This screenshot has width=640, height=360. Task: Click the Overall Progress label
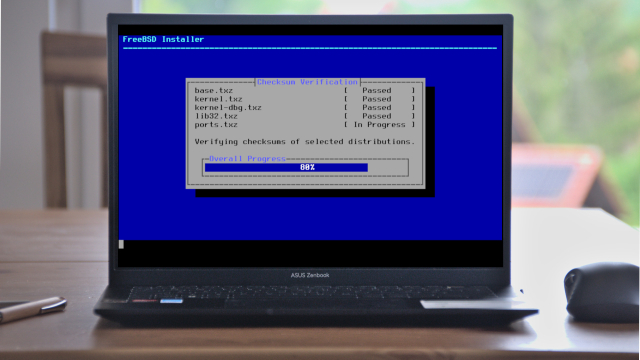pyautogui.click(x=247, y=159)
